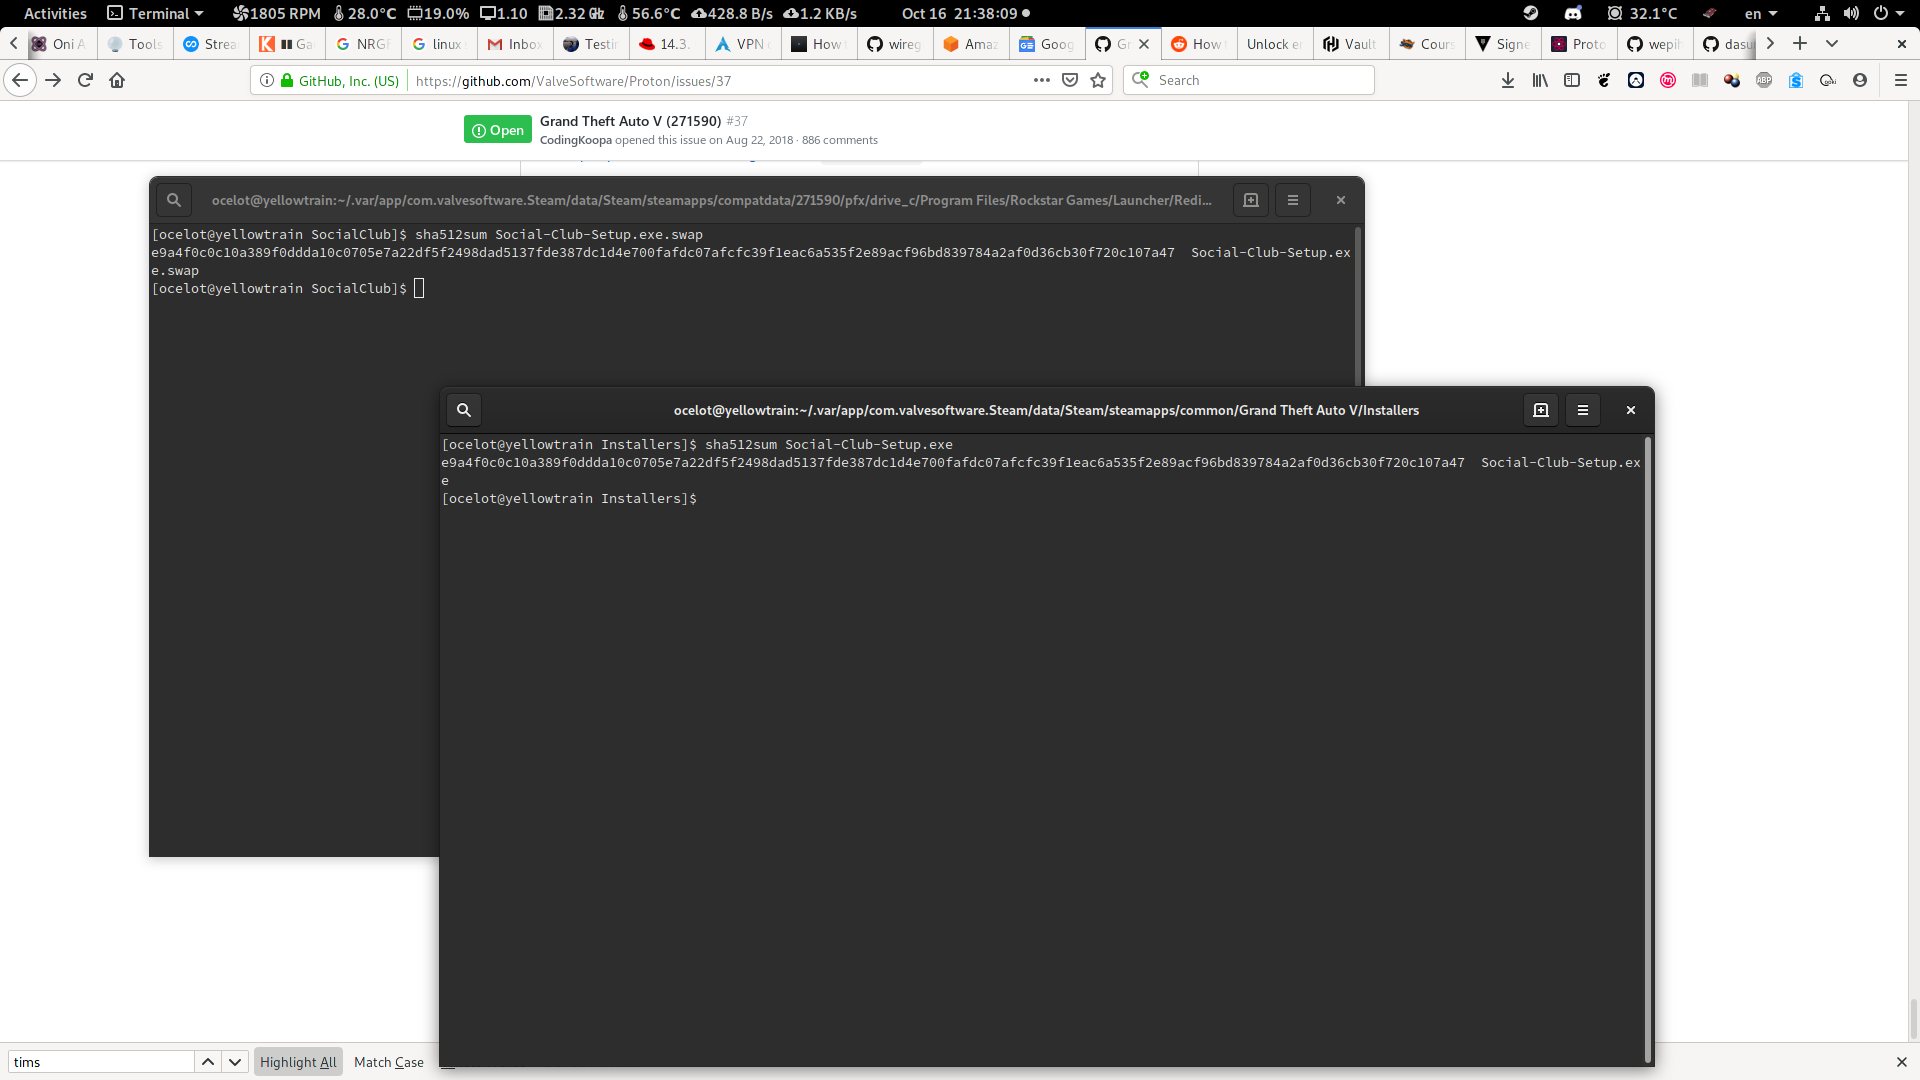Click the last '[ocelot@yellowtrain Installers]$' prompt

point(569,499)
